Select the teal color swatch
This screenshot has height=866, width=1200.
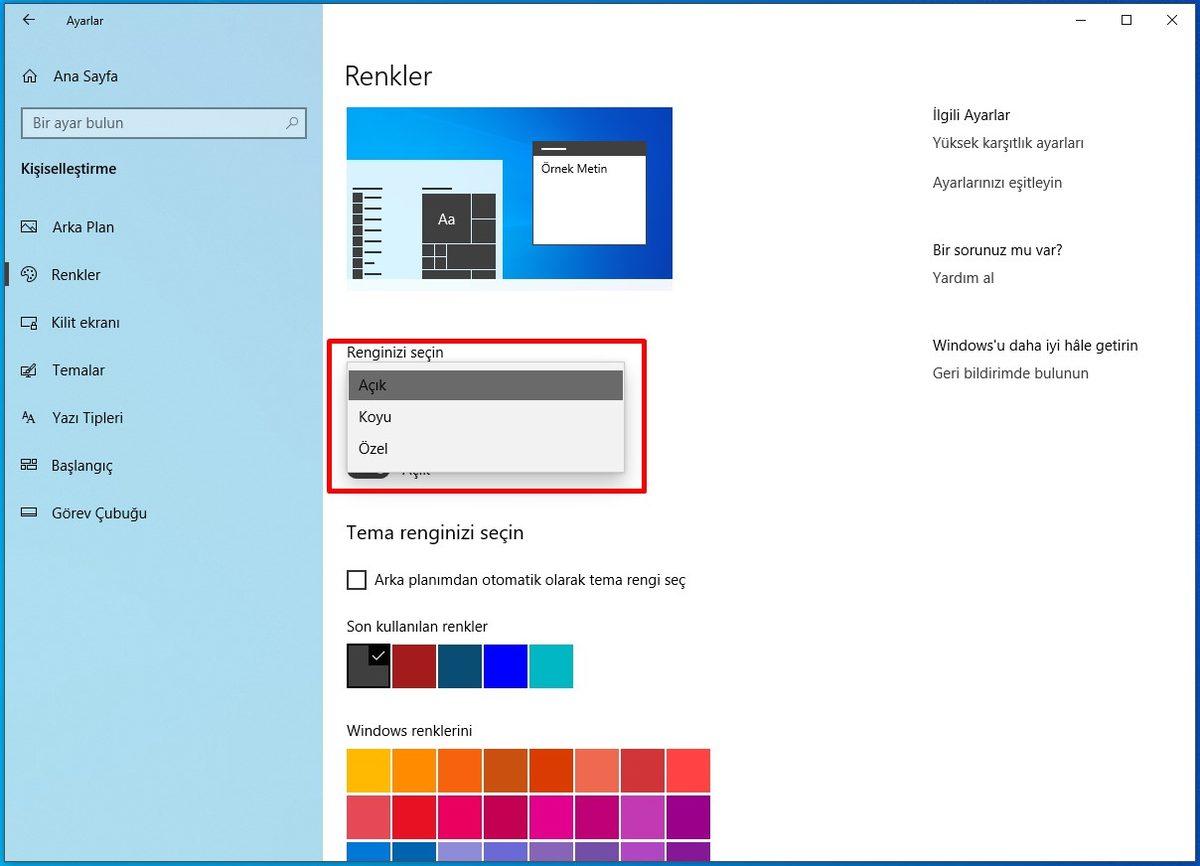click(551, 666)
